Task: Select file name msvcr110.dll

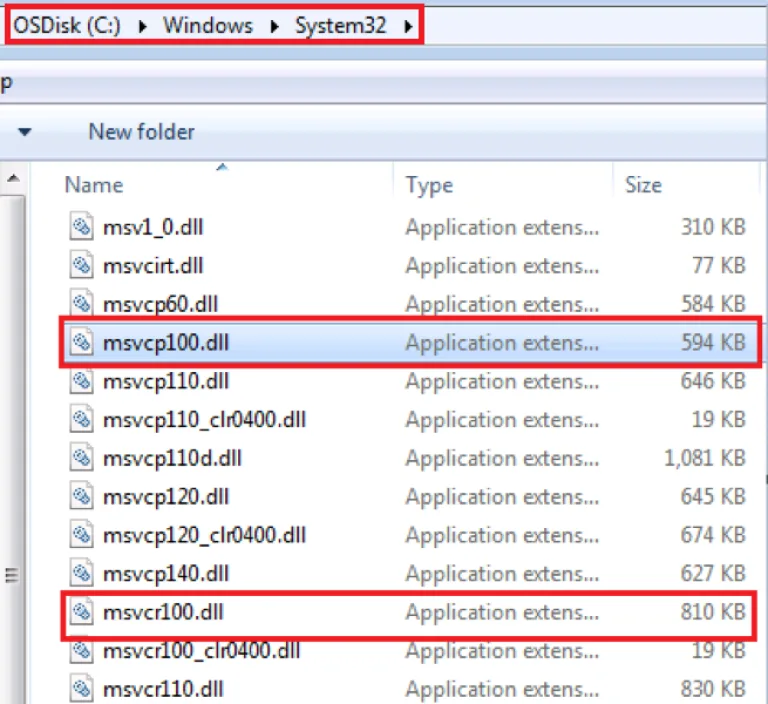Action: (x=163, y=690)
